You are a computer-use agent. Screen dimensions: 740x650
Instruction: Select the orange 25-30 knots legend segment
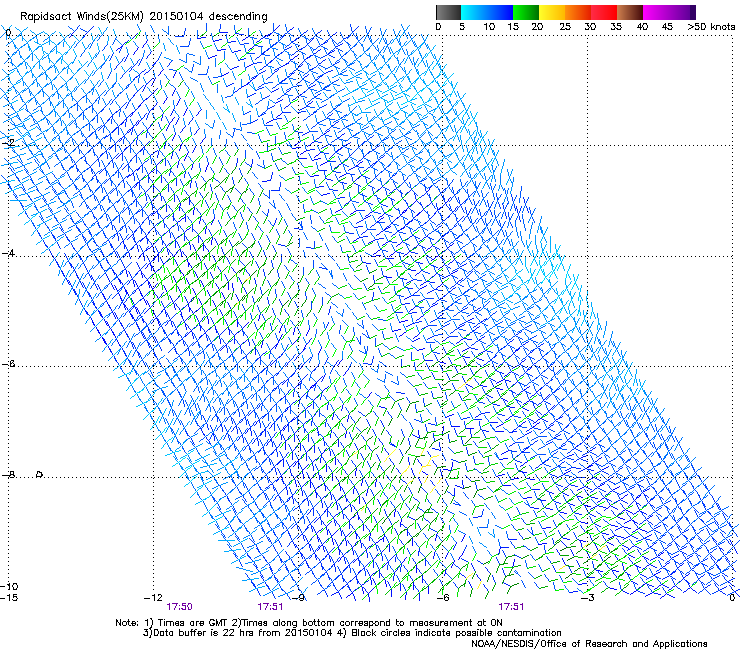tap(578, 12)
